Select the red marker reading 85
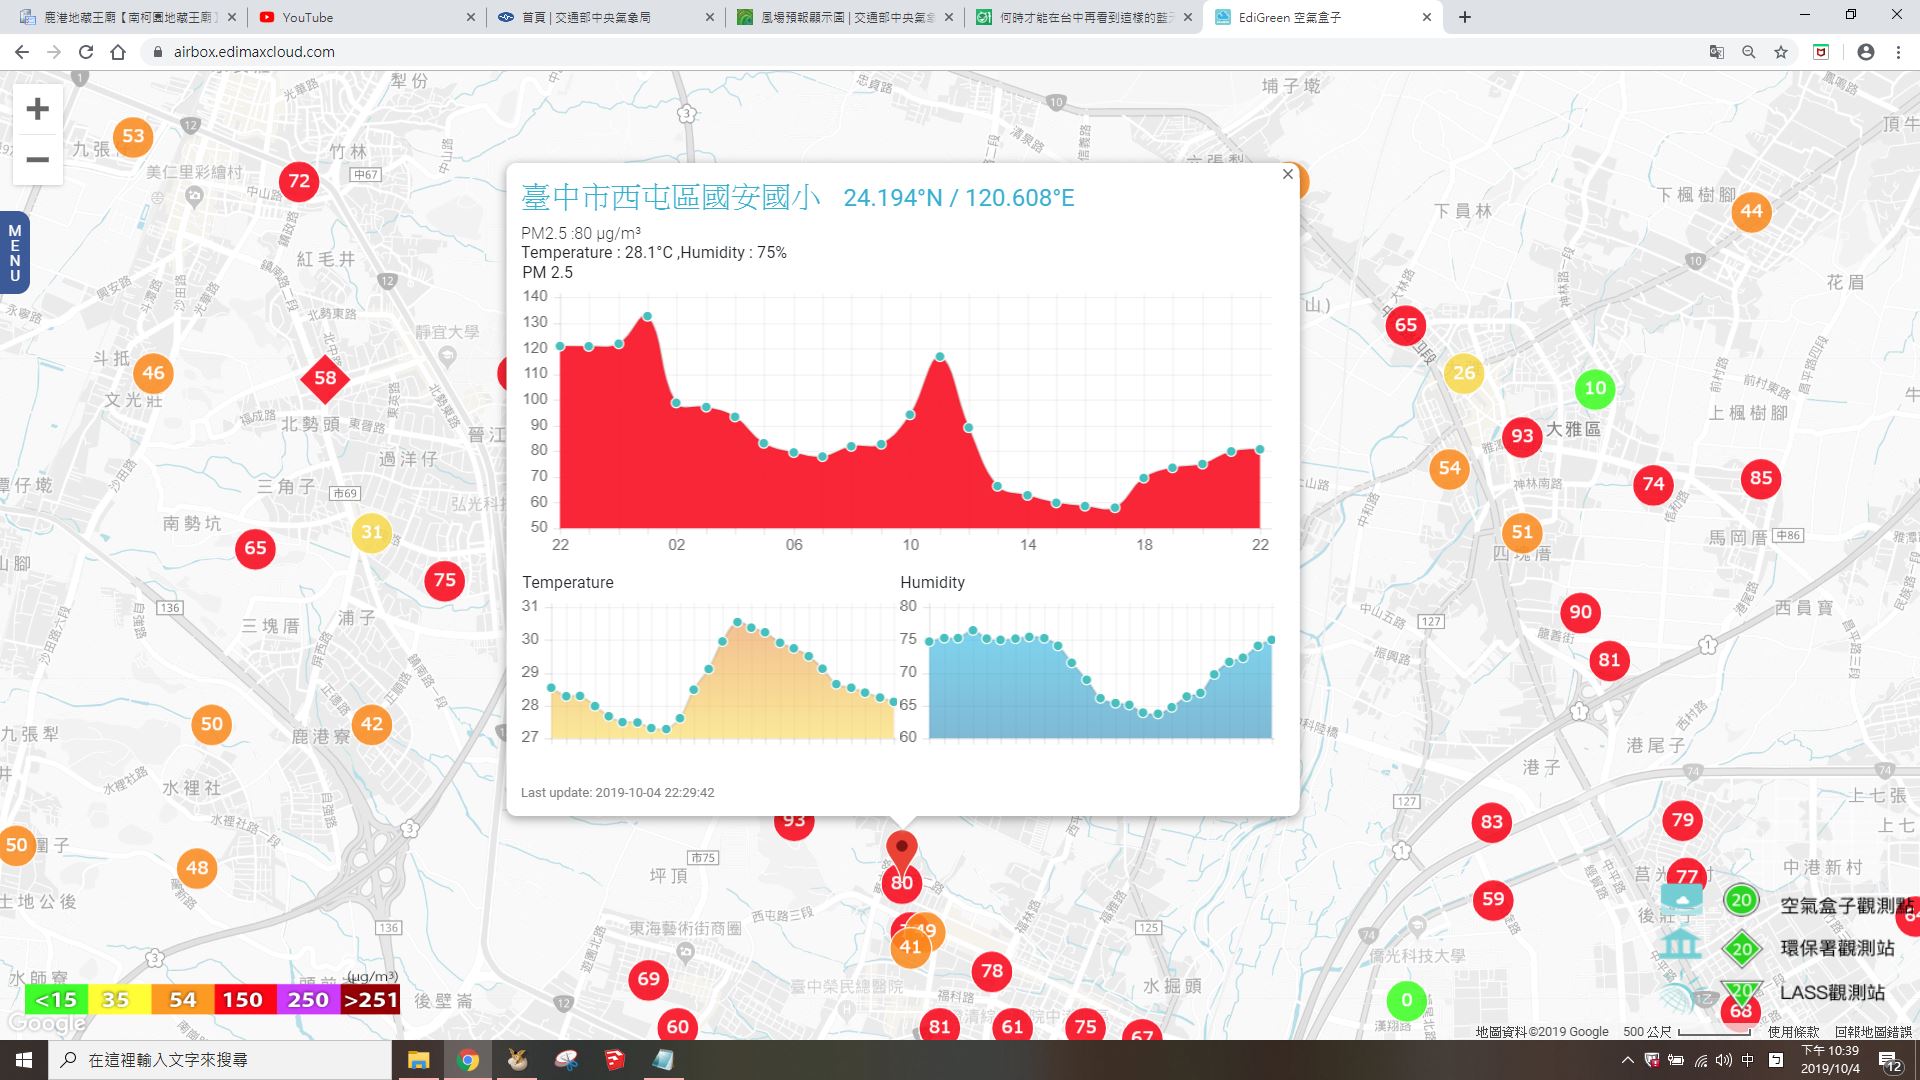1920x1080 pixels. 1761,478
